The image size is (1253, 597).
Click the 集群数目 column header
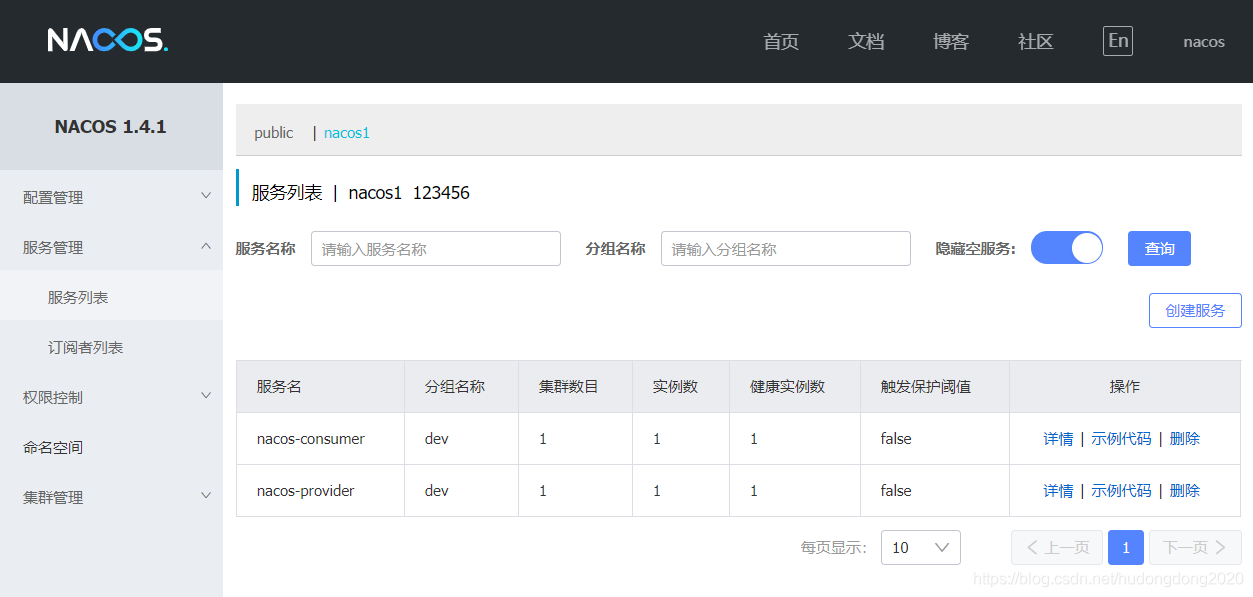pos(576,386)
